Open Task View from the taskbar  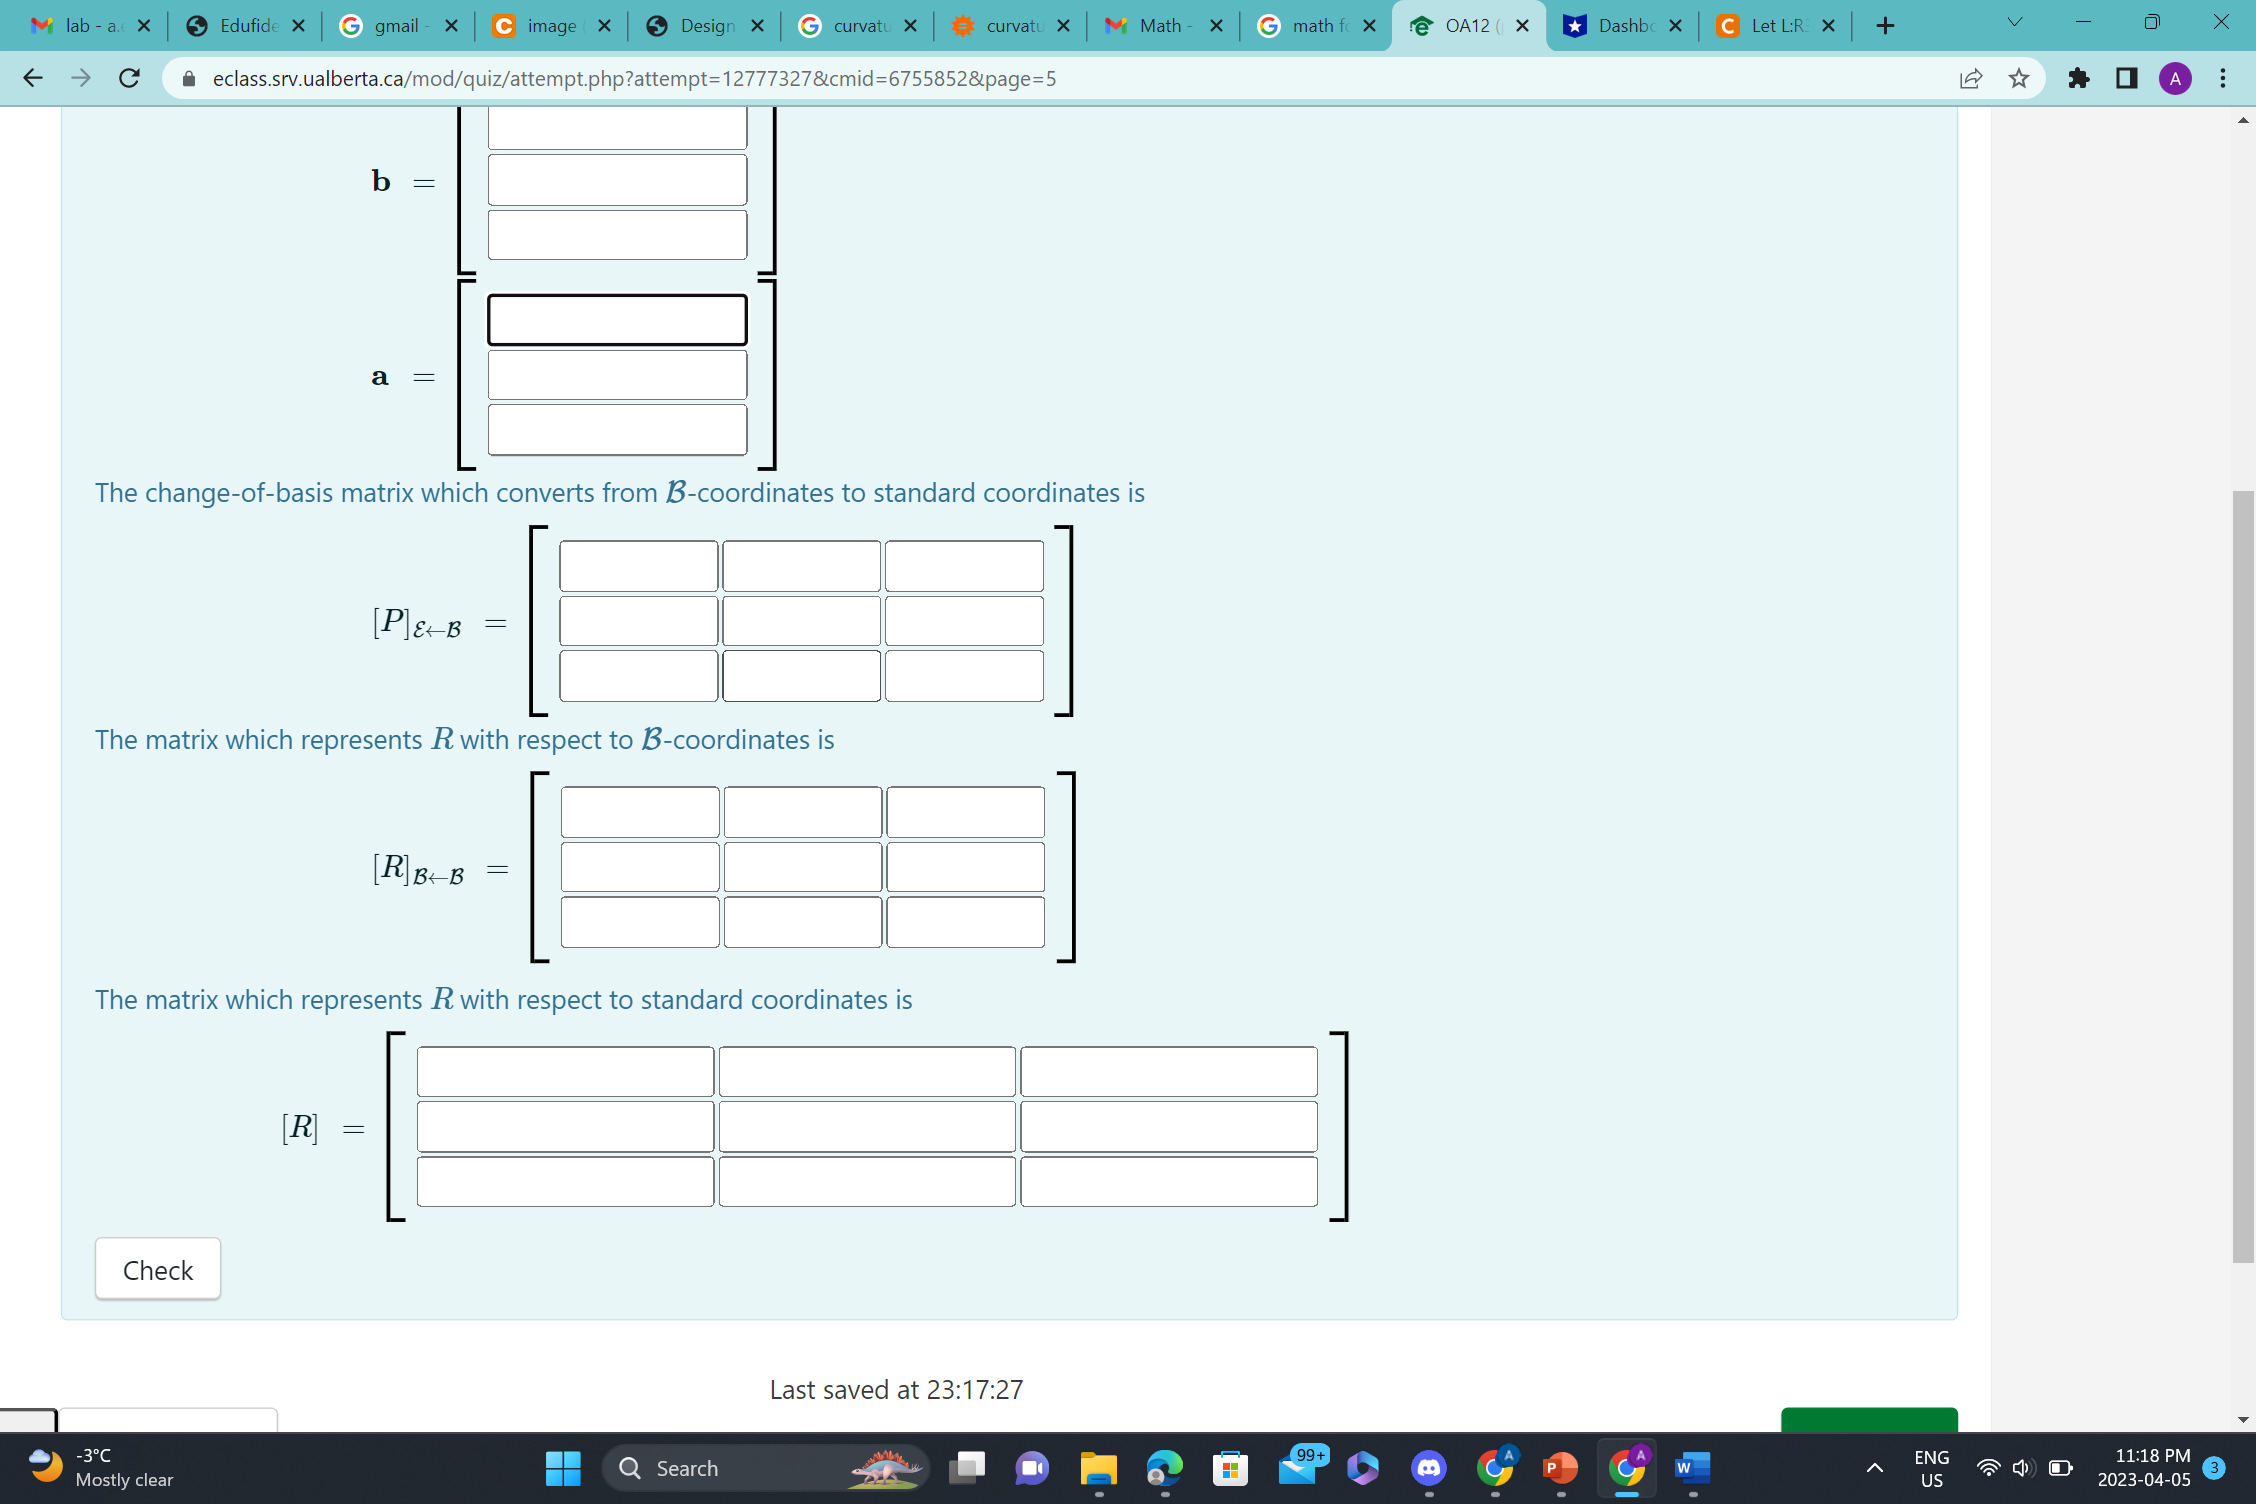pyautogui.click(x=965, y=1468)
